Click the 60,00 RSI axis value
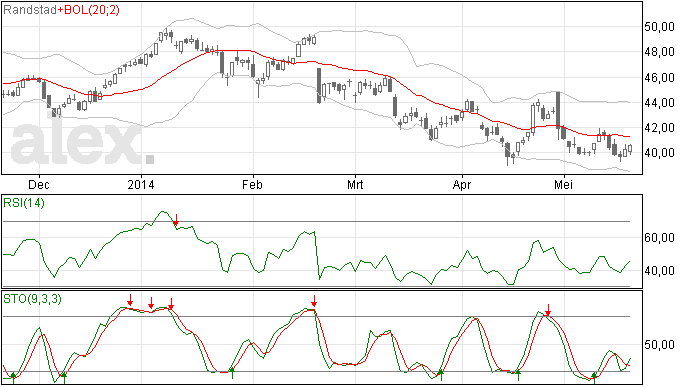690x387 pixels. 659,238
